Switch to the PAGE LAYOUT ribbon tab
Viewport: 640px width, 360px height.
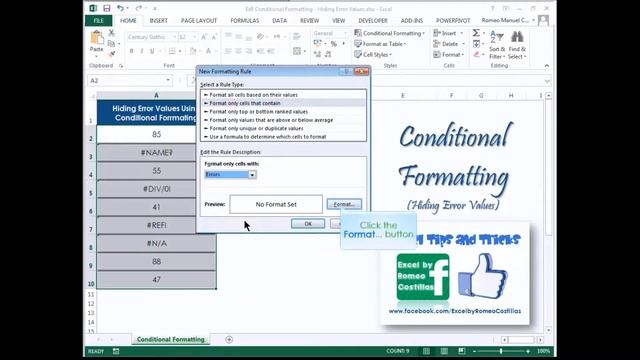(199, 20)
